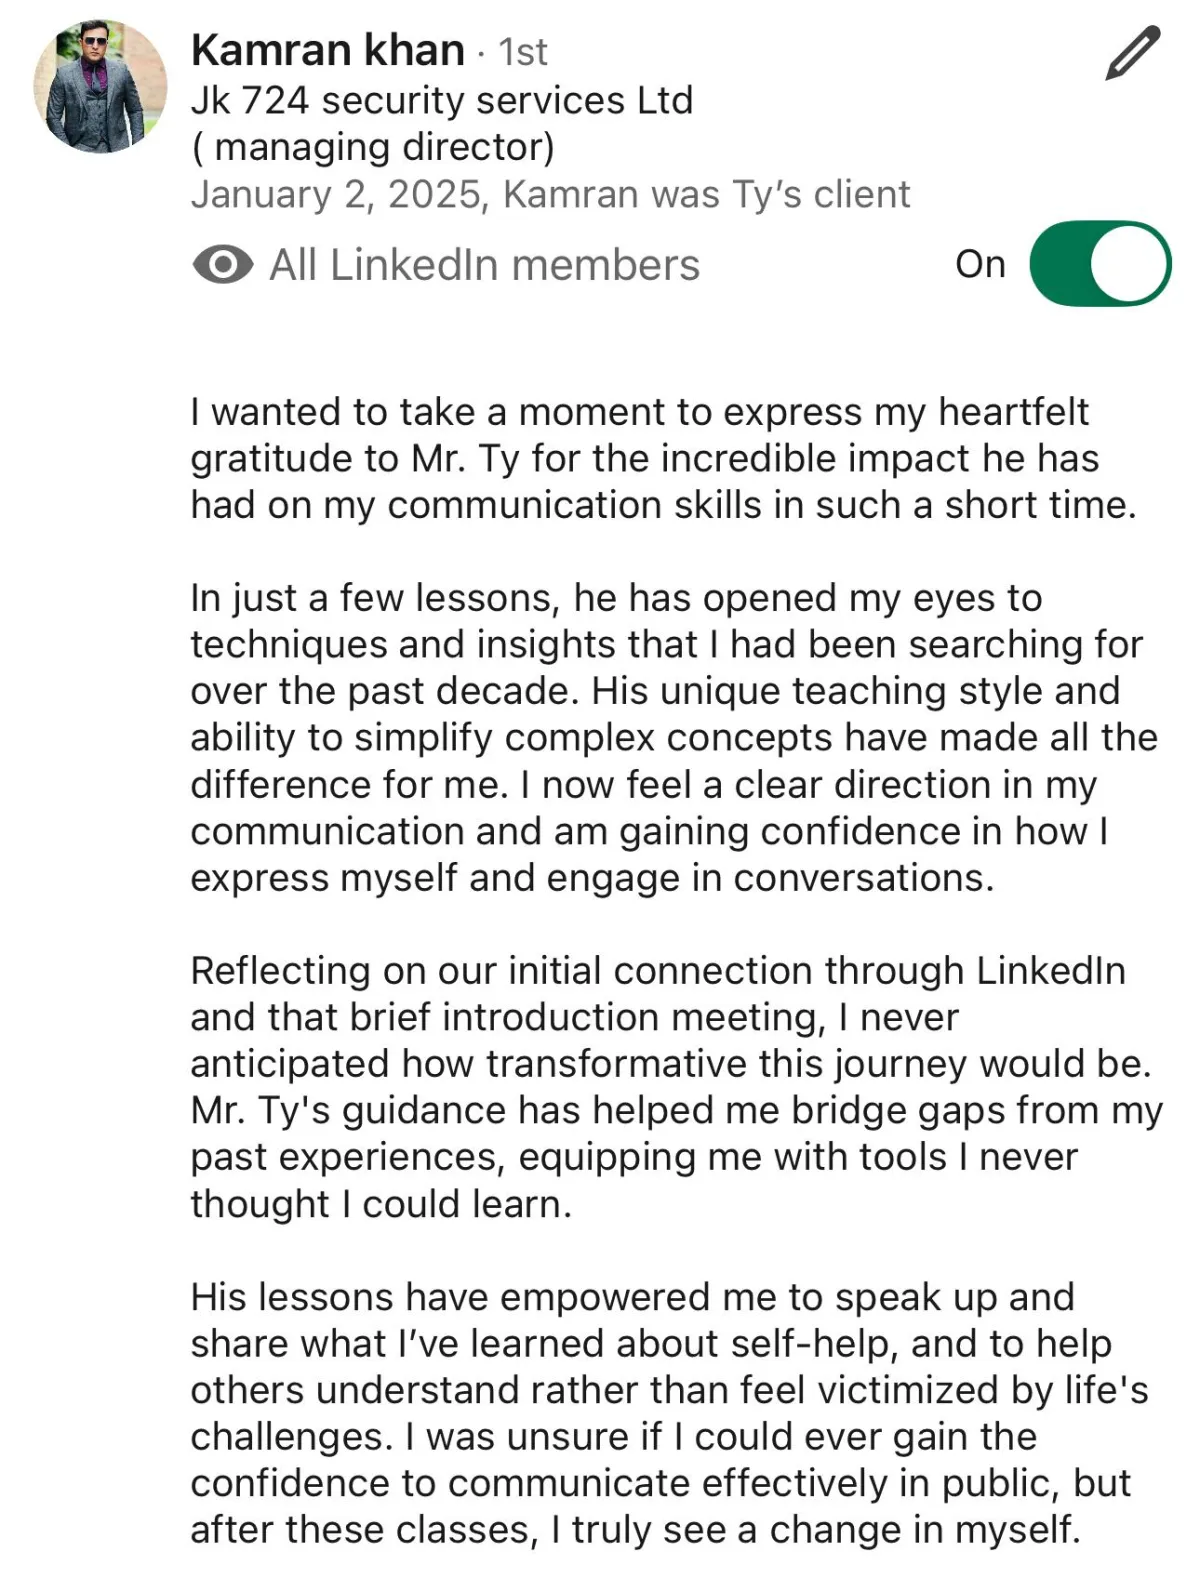Tap the paragraph starting "I wanted to take"
This screenshot has width=1200, height=1578.
663,458
